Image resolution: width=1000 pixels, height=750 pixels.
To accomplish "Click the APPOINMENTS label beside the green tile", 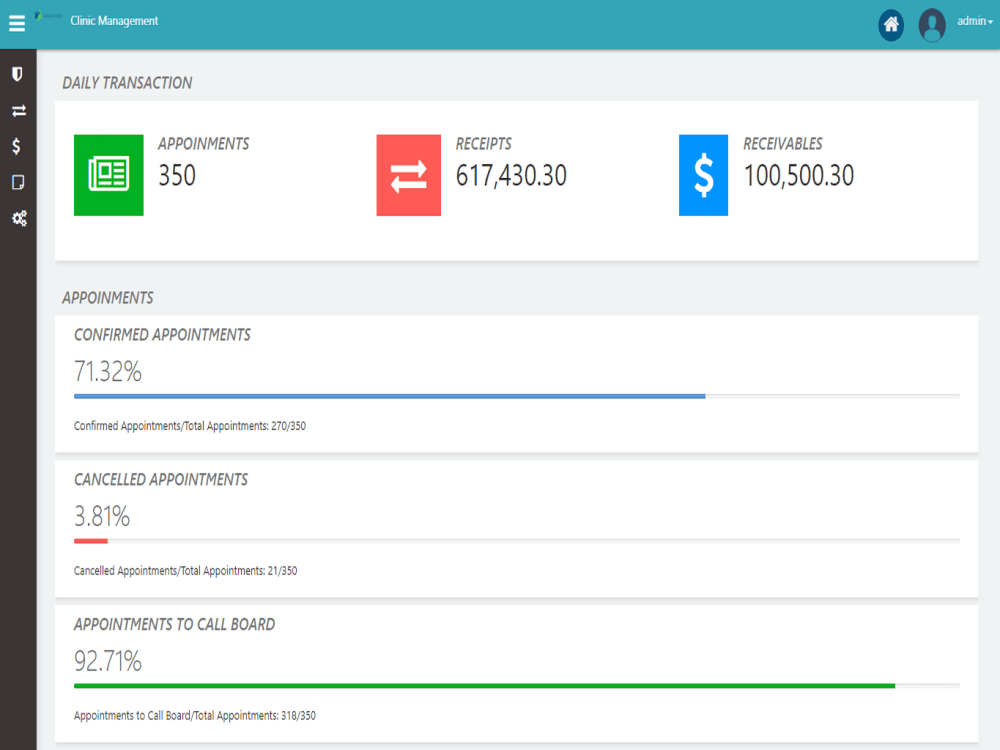I will click(203, 143).
